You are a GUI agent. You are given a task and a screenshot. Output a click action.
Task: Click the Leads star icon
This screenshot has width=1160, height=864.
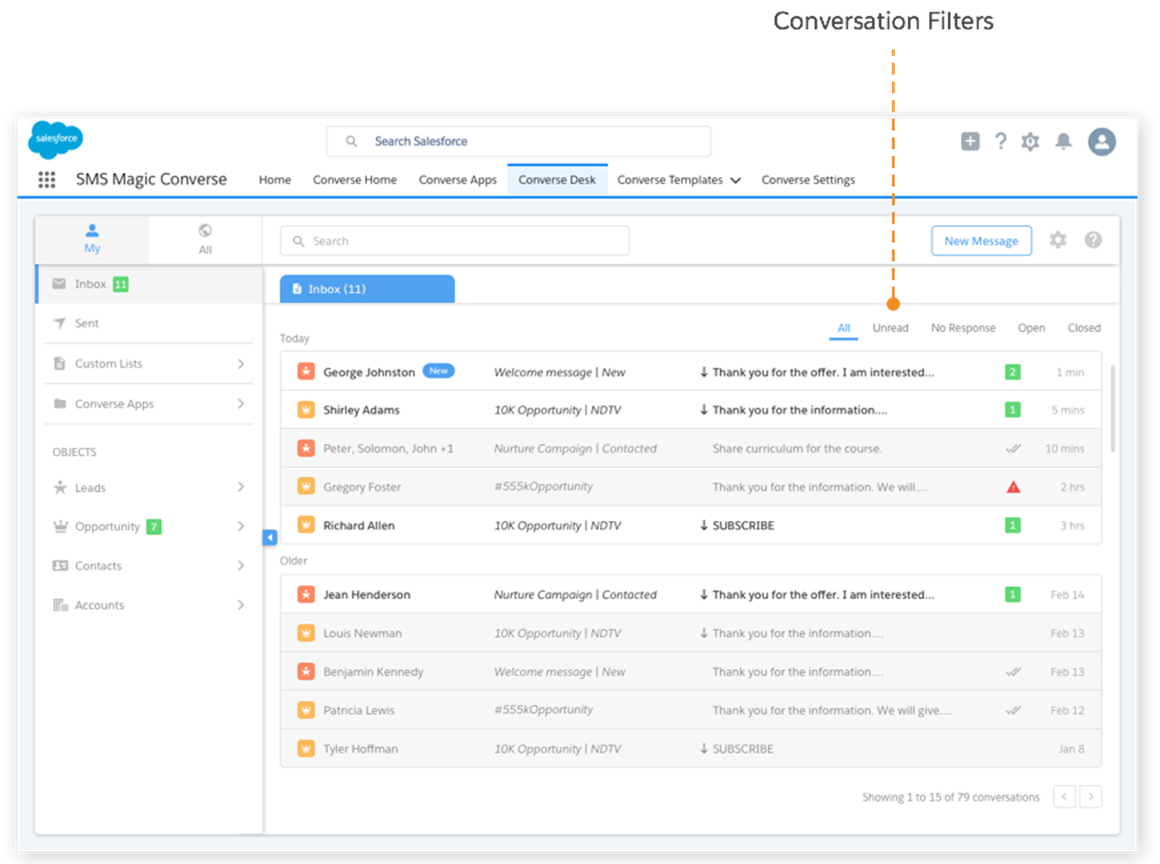pyautogui.click(x=60, y=487)
